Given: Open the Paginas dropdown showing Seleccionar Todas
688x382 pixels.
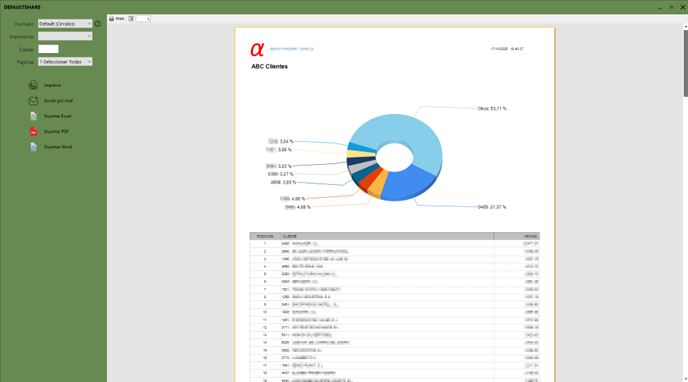Looking at the screenshot, I should [x=65, y=62].
